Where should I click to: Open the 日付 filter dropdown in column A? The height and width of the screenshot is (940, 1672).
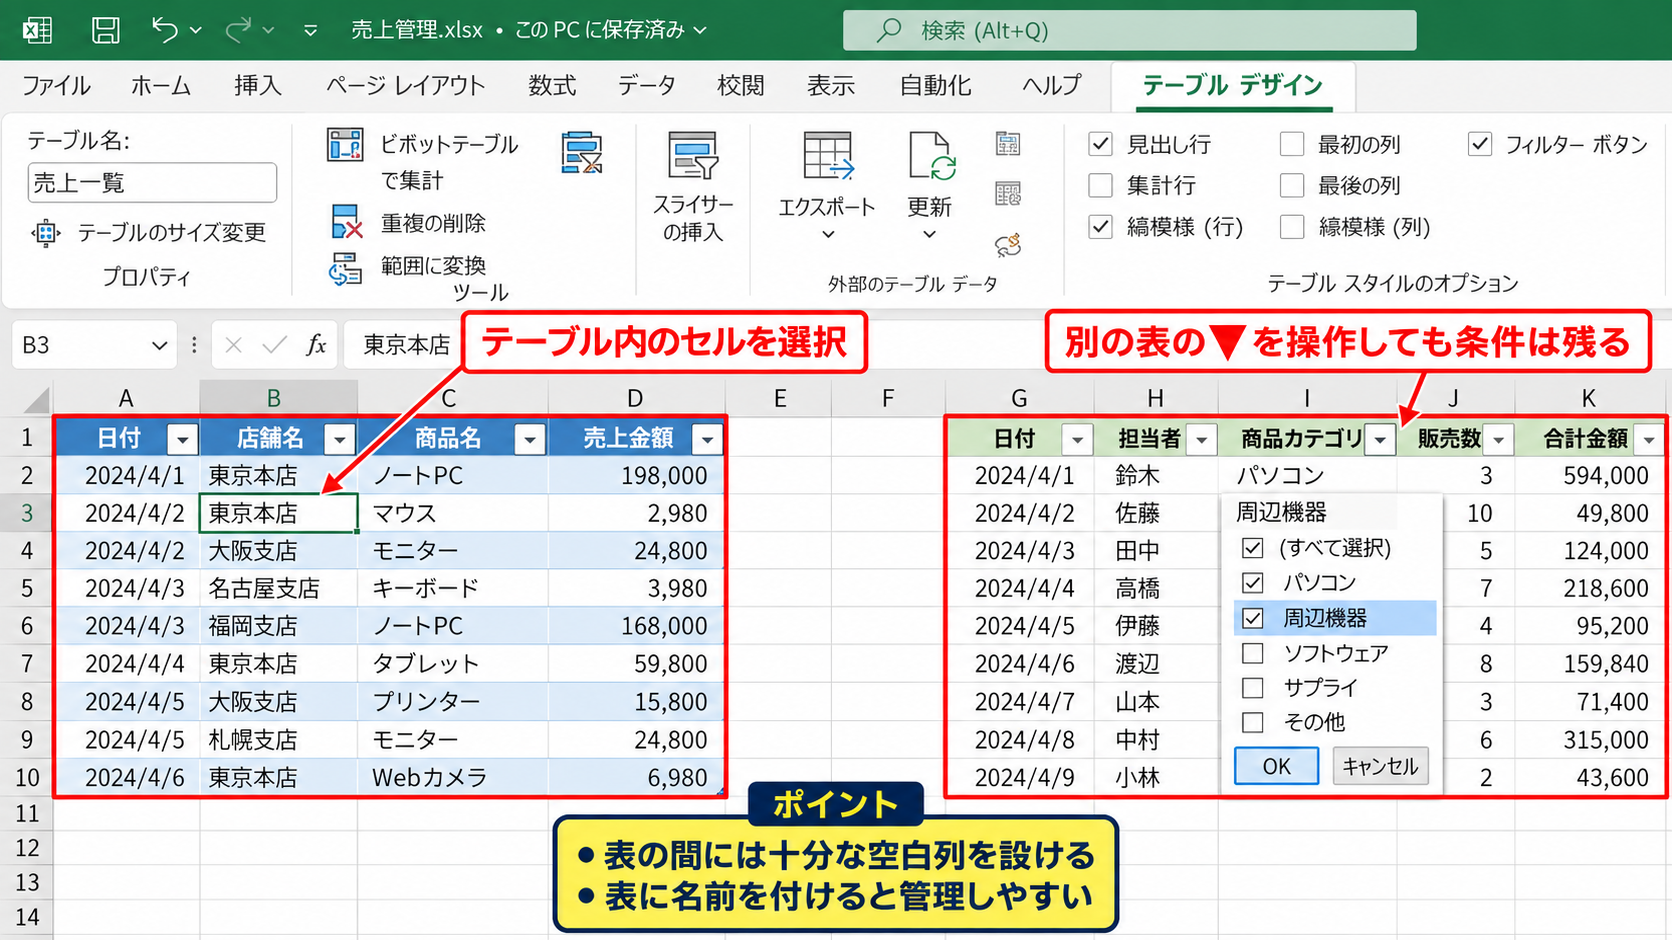pyautogui.click(x=182, y=438)
